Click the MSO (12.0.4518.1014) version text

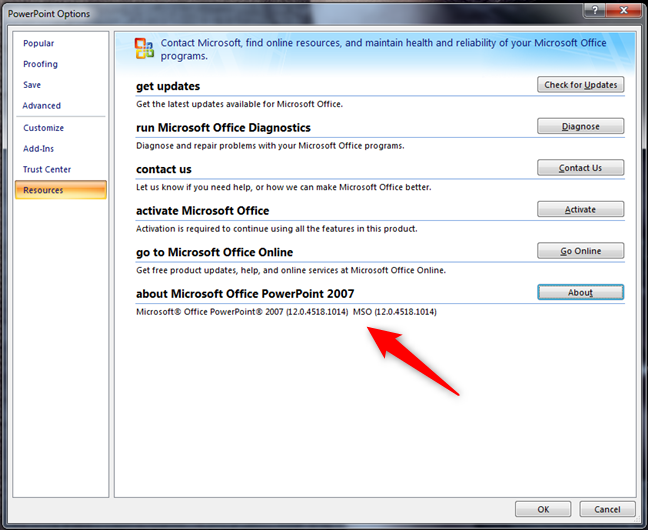[x=395, y=312]
